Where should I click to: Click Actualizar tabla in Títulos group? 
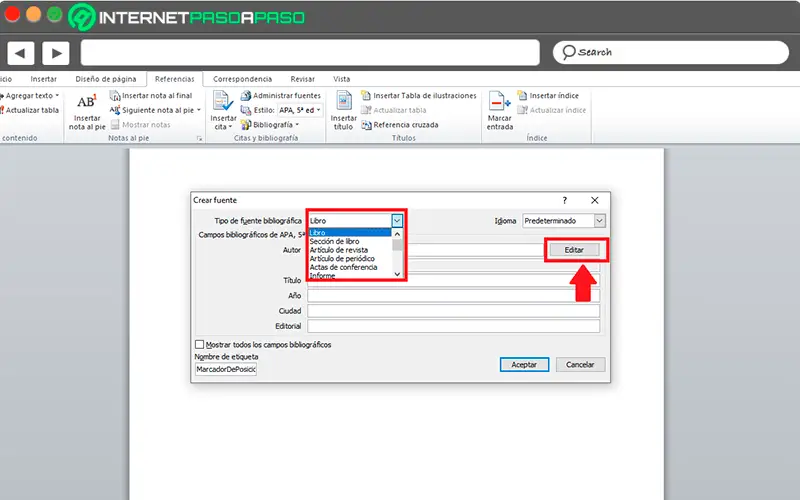point(394,110)
